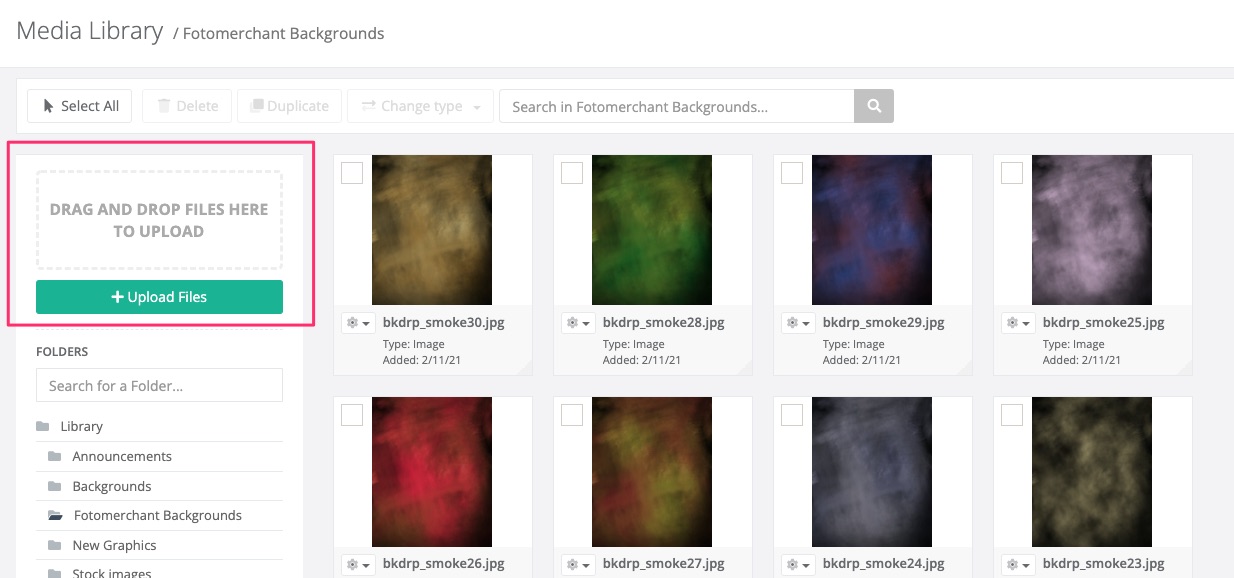The width and height of the screenshot is (1234, 578).
Task: Open gear menu for bkdrp_smoke25.jpg
Action: [1018, 323]
